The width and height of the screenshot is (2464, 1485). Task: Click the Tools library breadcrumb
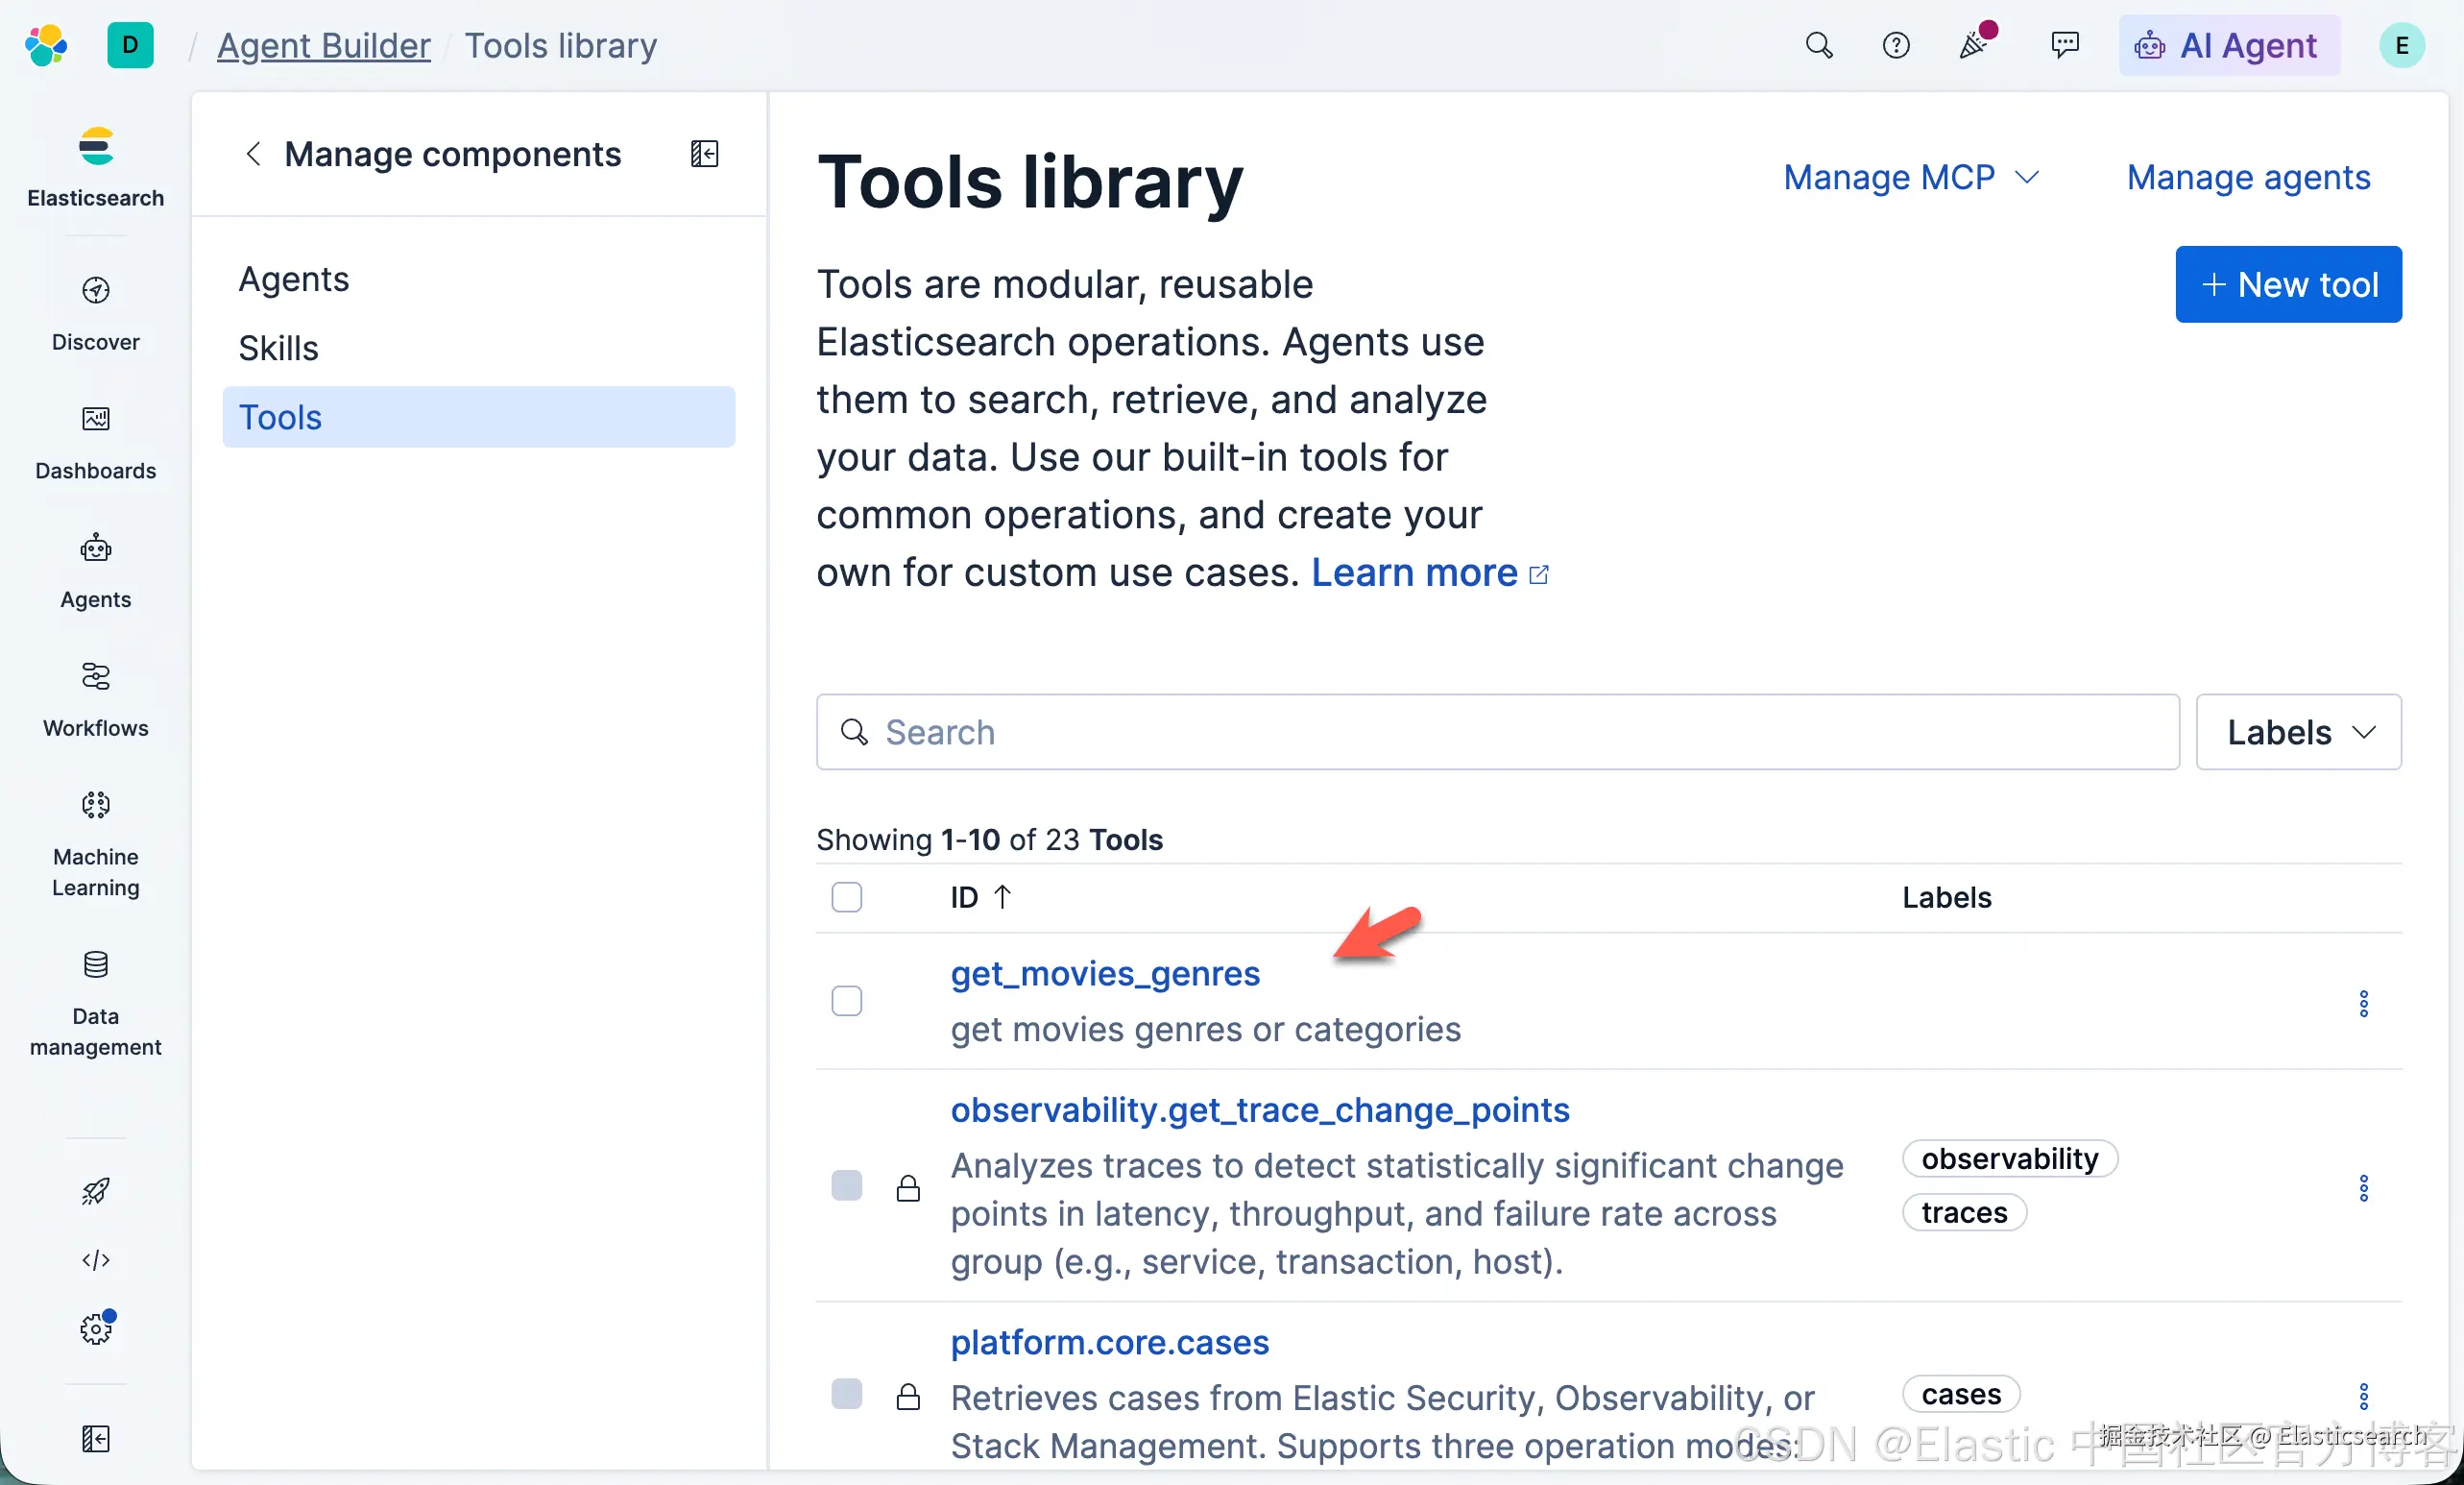coord(561,46)
